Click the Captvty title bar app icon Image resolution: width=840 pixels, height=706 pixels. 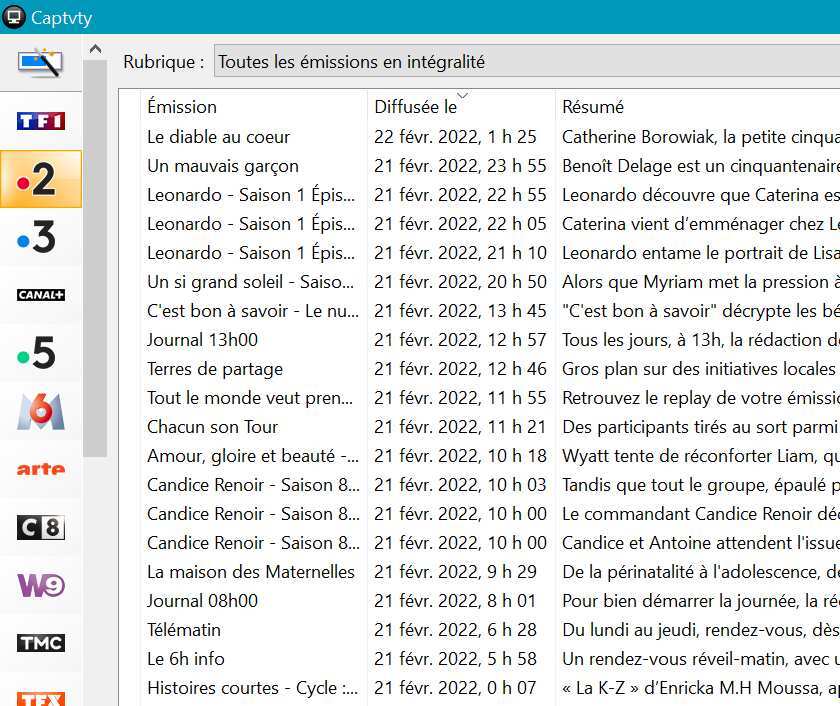(x=14, y=17)
